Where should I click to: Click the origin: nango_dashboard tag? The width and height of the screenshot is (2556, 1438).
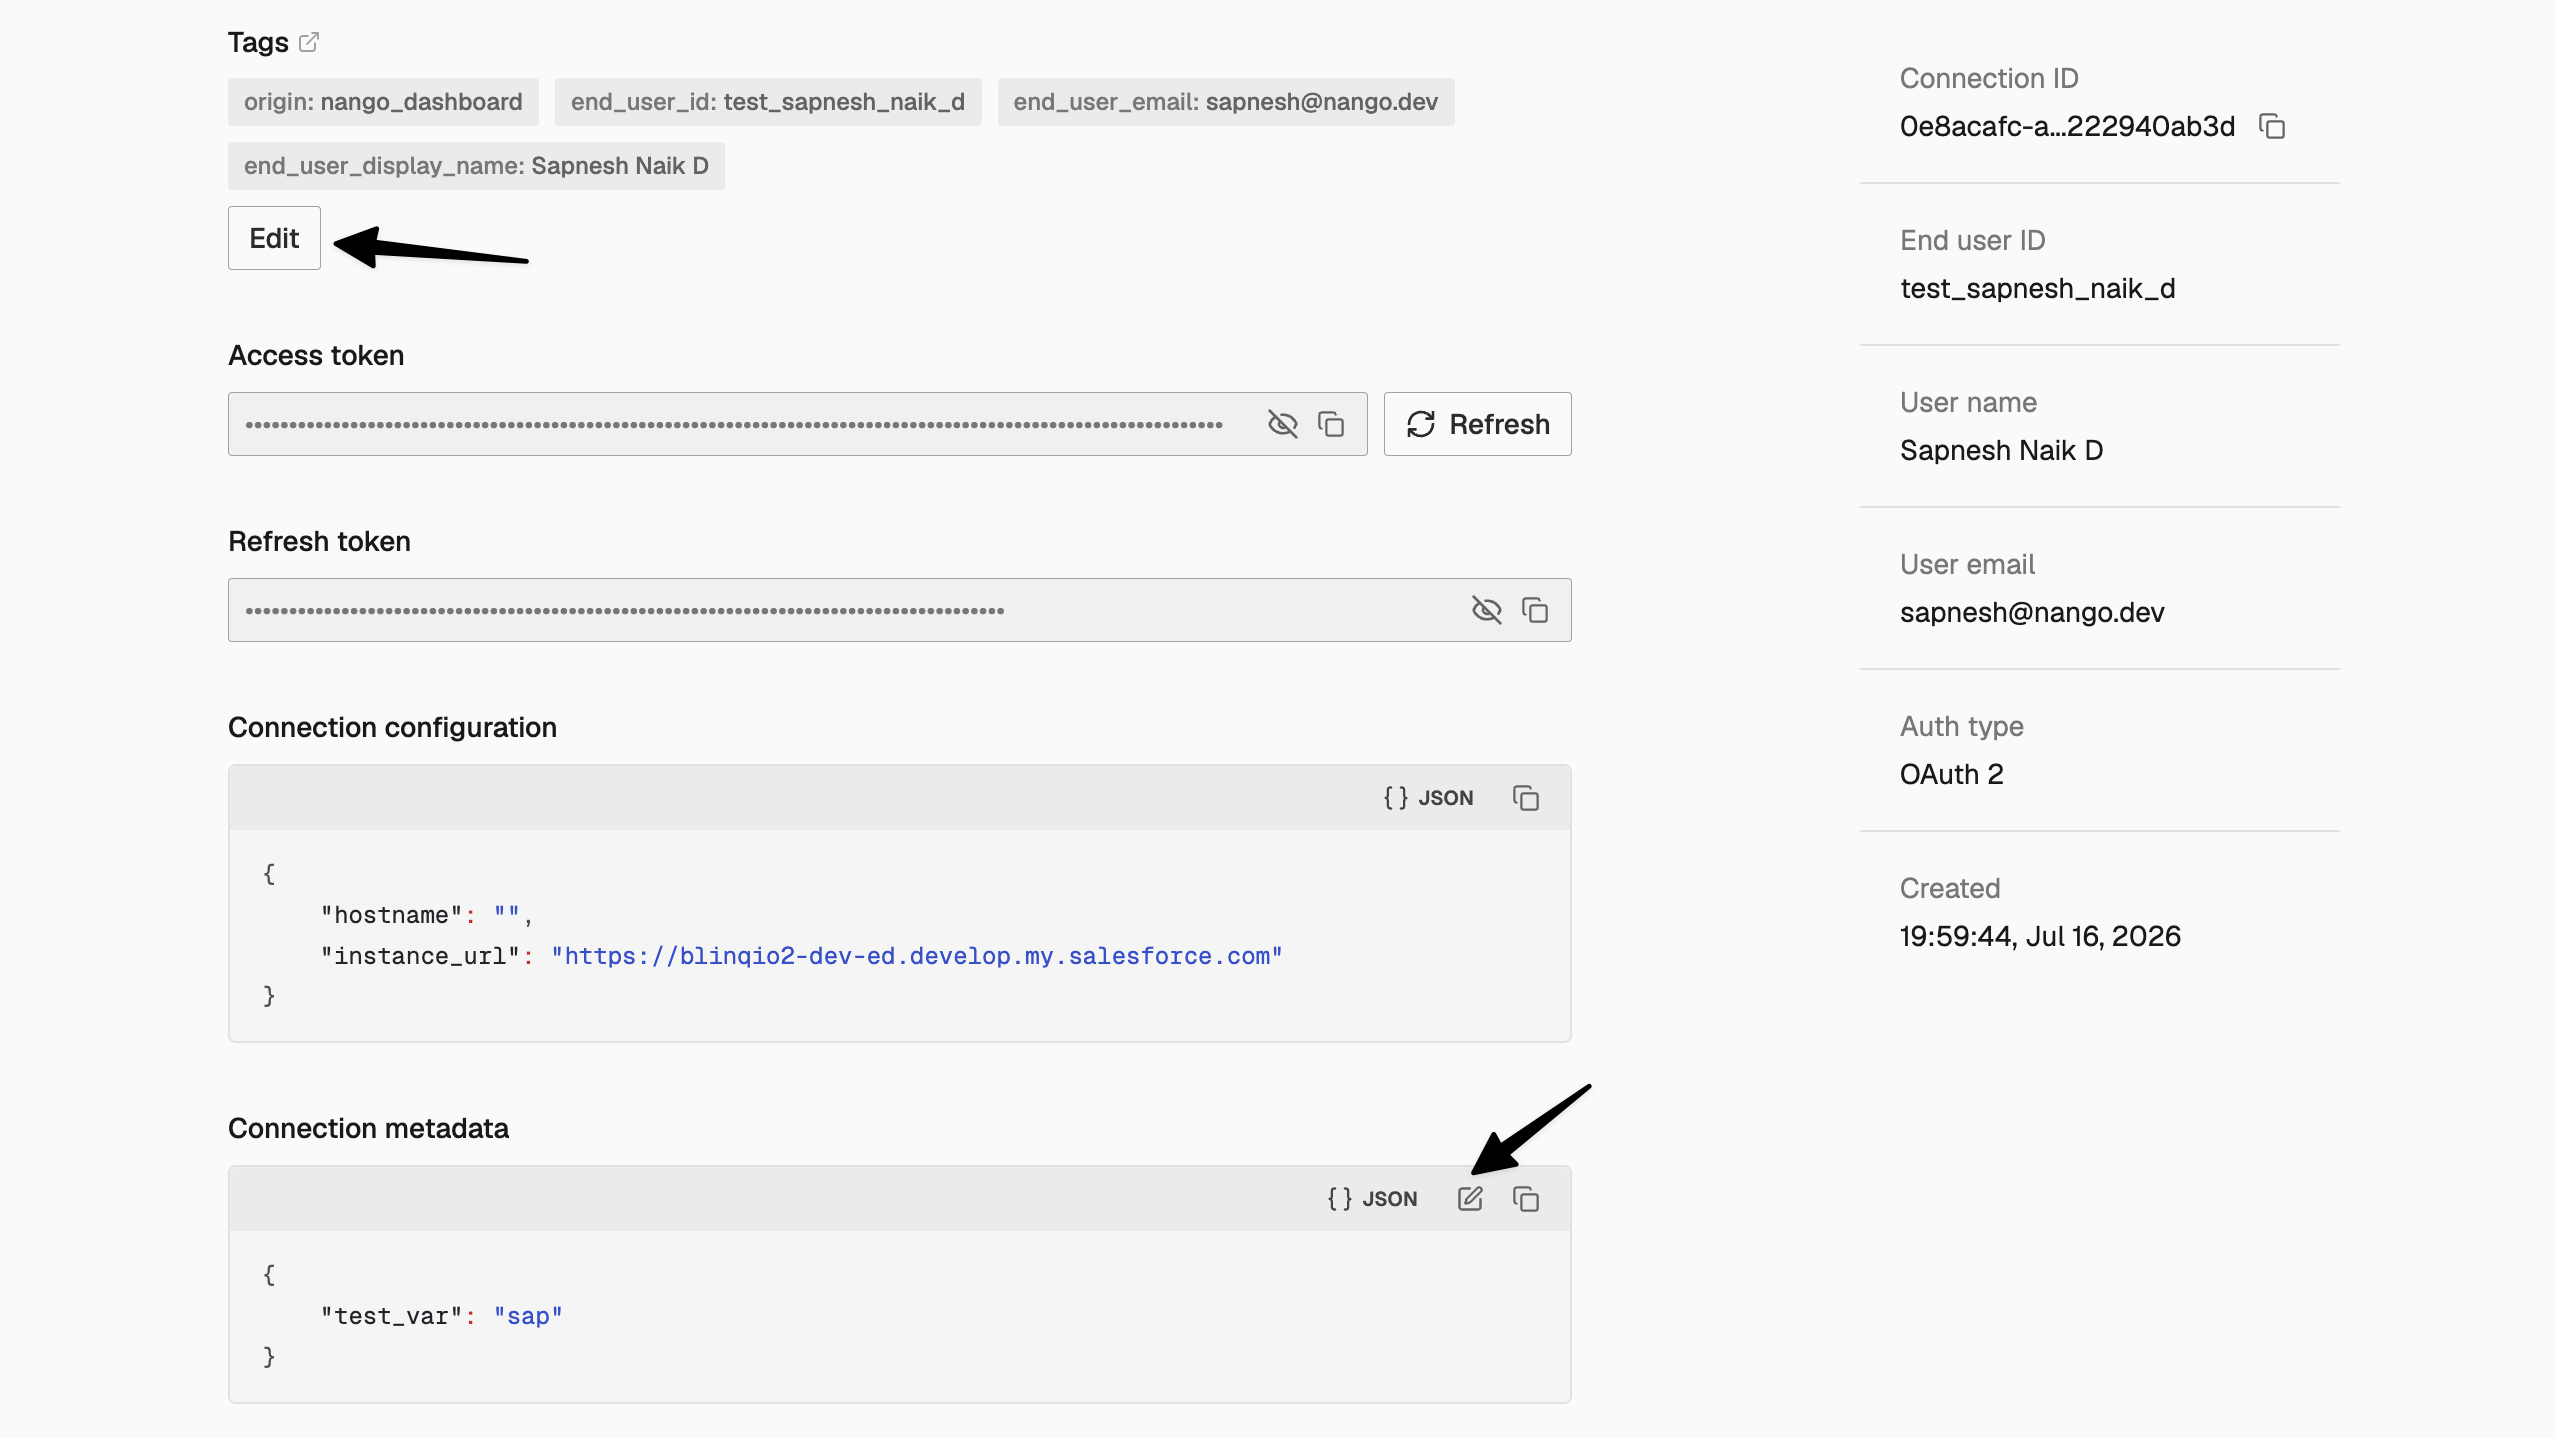(383, 102)
